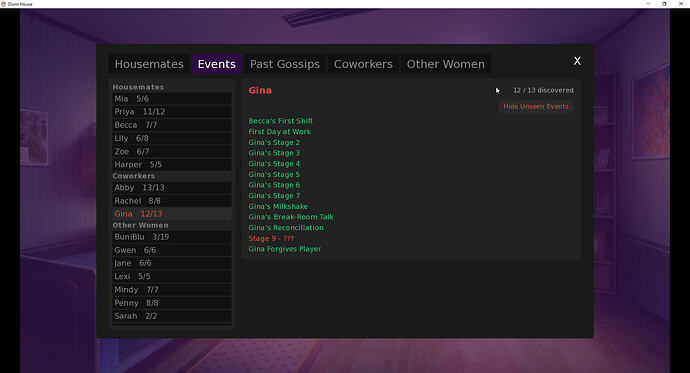
Task: Go to the Coworkers tab
Action: 363,64
